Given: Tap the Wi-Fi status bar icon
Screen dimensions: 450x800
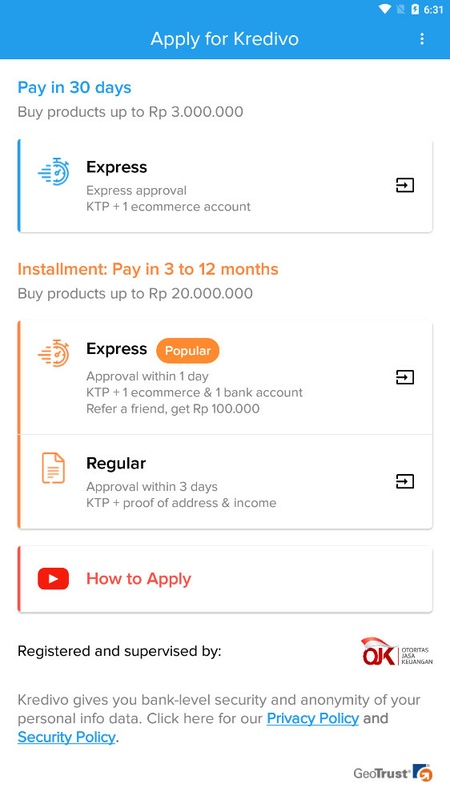Looking at the screenshot, I should point(385,9).
